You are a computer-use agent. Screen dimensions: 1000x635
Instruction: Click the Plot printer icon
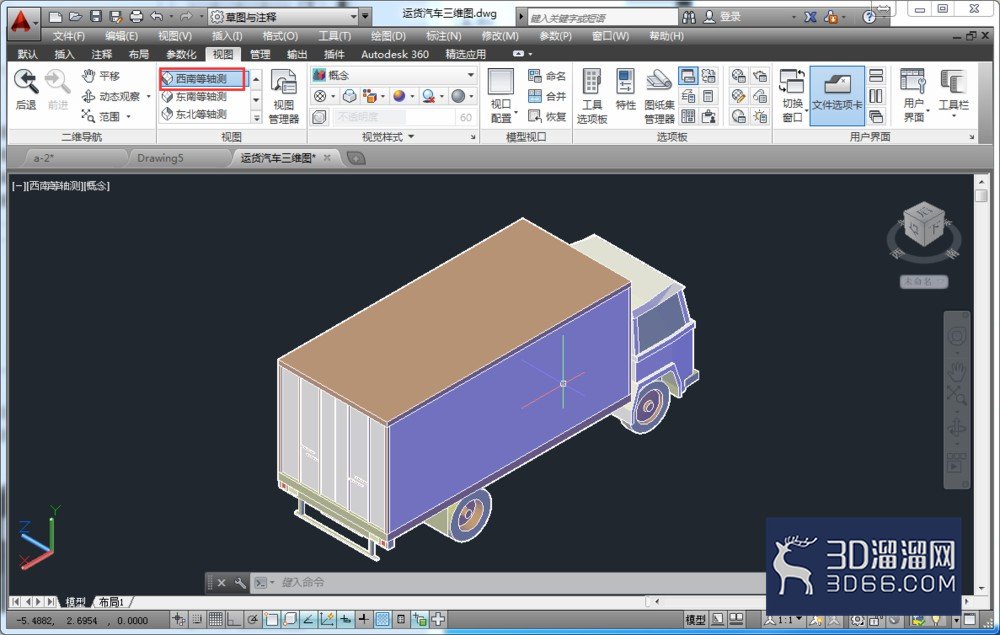(136, 17)
